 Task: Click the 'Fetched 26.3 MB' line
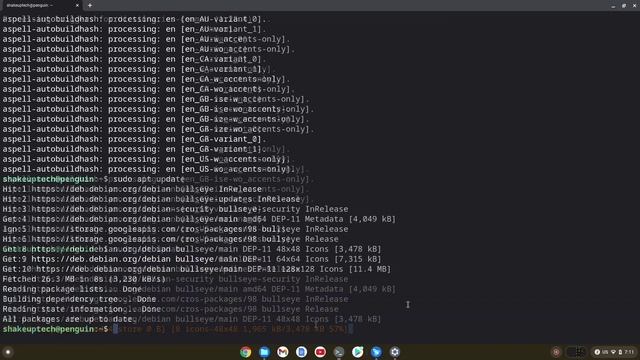(84, 279)
